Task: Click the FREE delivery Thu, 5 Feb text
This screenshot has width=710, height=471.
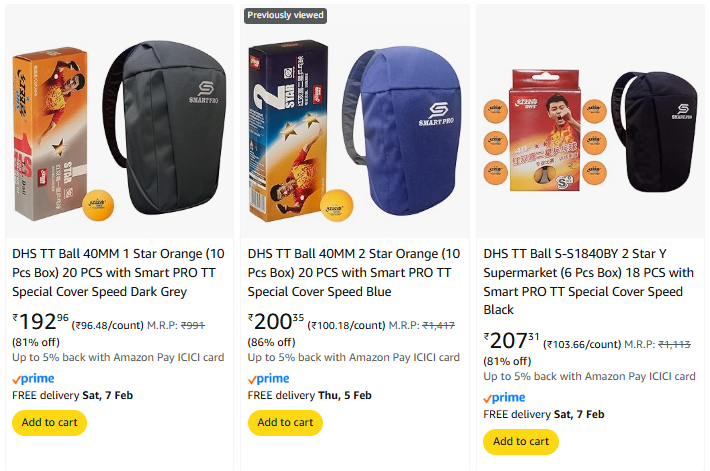Action: pos(309,395)
